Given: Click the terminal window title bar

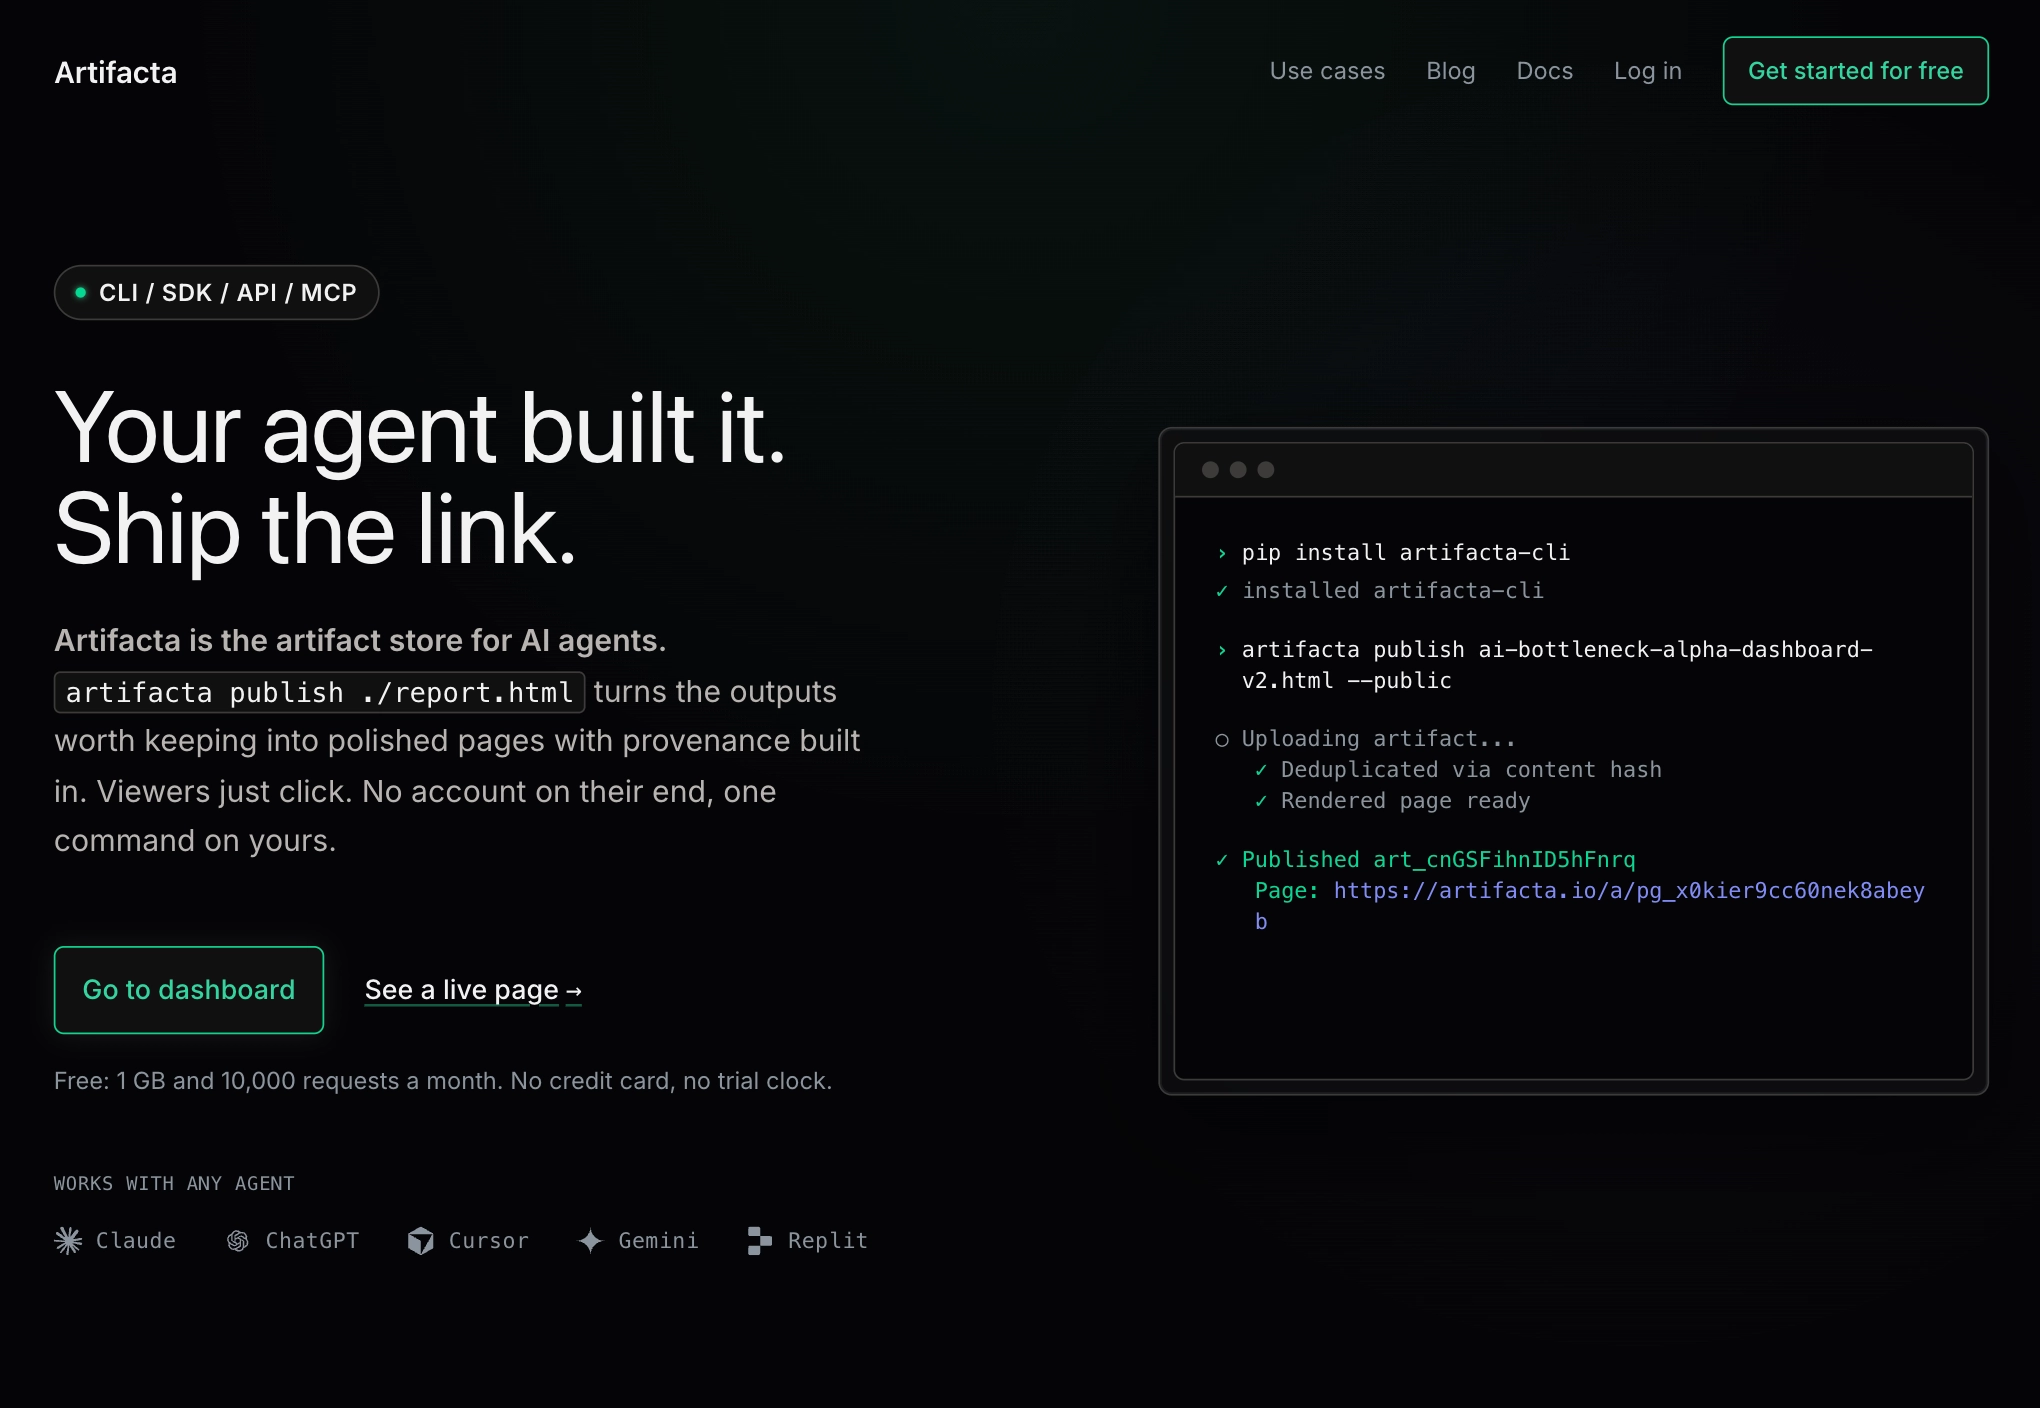Looking at the screenshot, I should [1573, 469].
